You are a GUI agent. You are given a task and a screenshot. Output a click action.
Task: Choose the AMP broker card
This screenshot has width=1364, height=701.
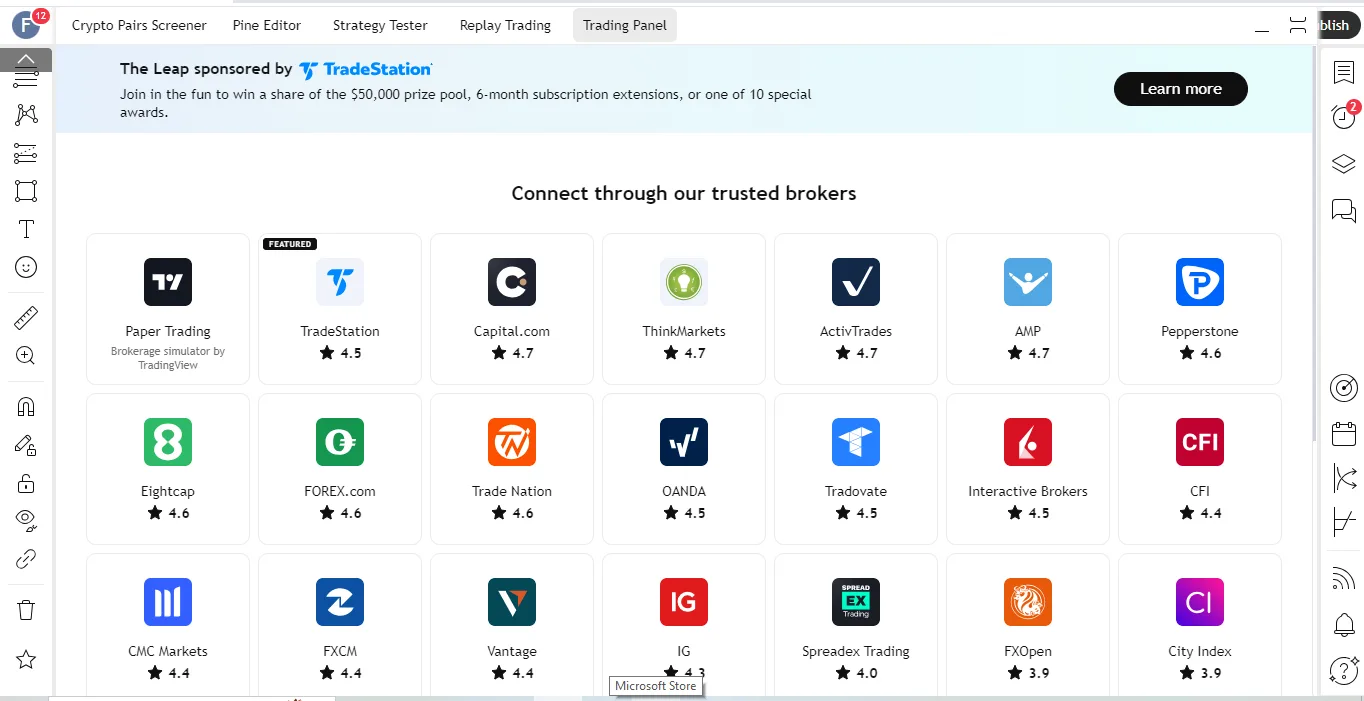pyautogui.click(x=1028, y=309)
